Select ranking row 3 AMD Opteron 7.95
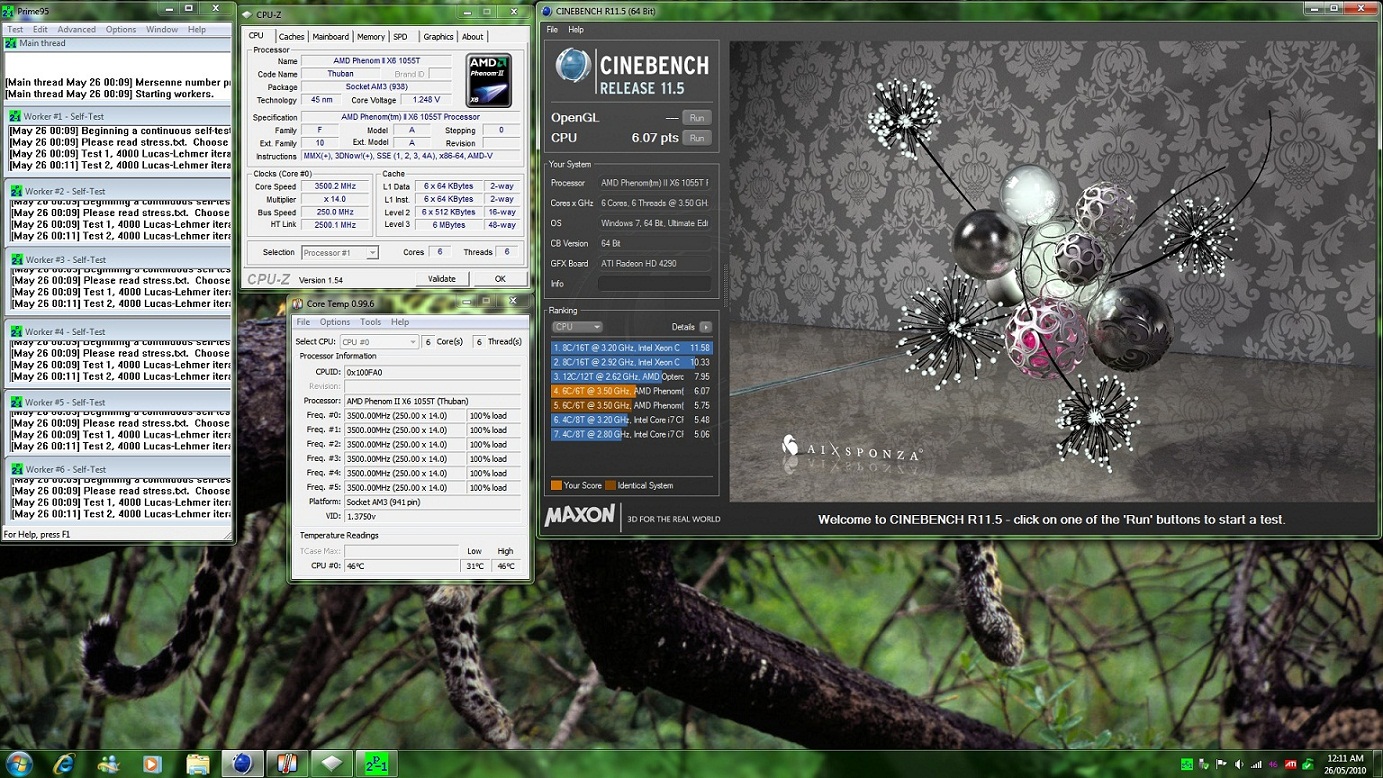Image resolution: width=1383 pixels, height=778 pixels. pos(631,377)
